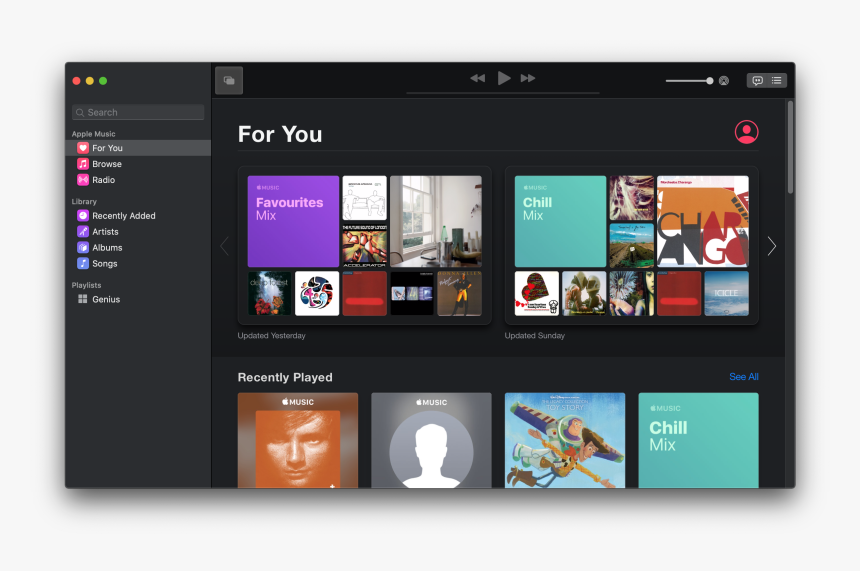Click See All for Recently Played
This screenshot has width=860, height=571.
pos(744,377)
